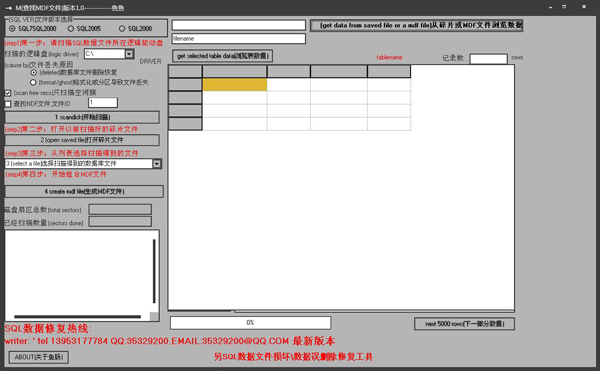Click the DRIVER label
The width and height of the screenshot is (600, 371).
(x=150, y=61)
